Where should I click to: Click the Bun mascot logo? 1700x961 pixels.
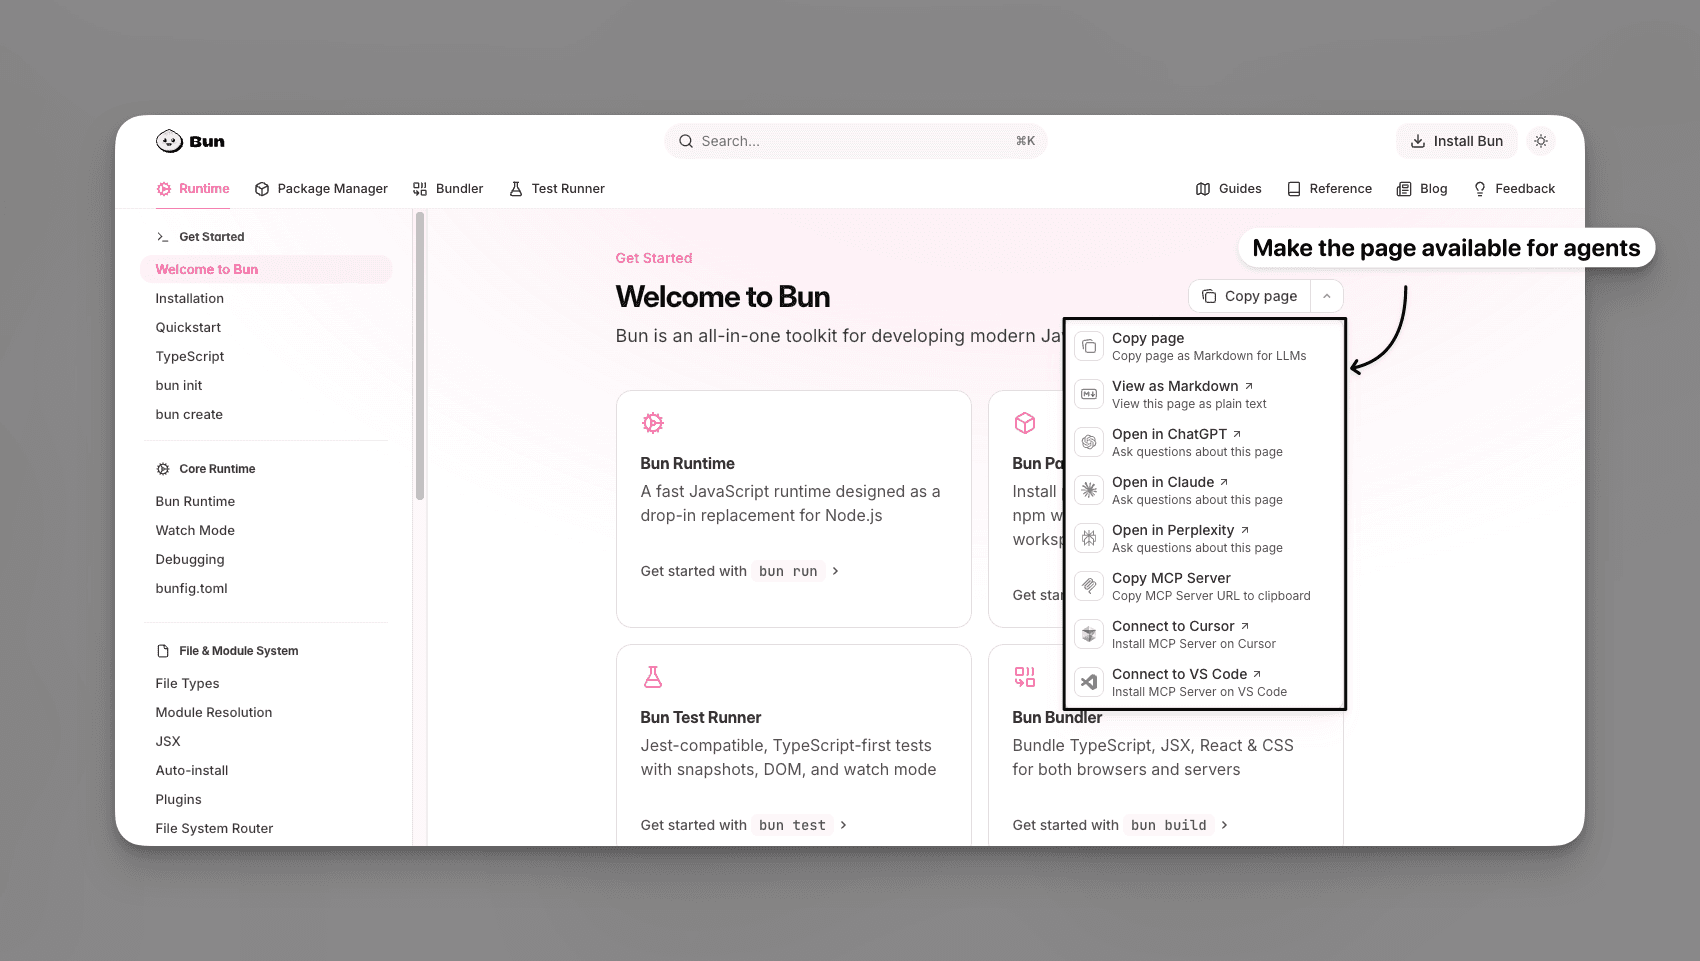pyautogui.click(x=168, y=141)
